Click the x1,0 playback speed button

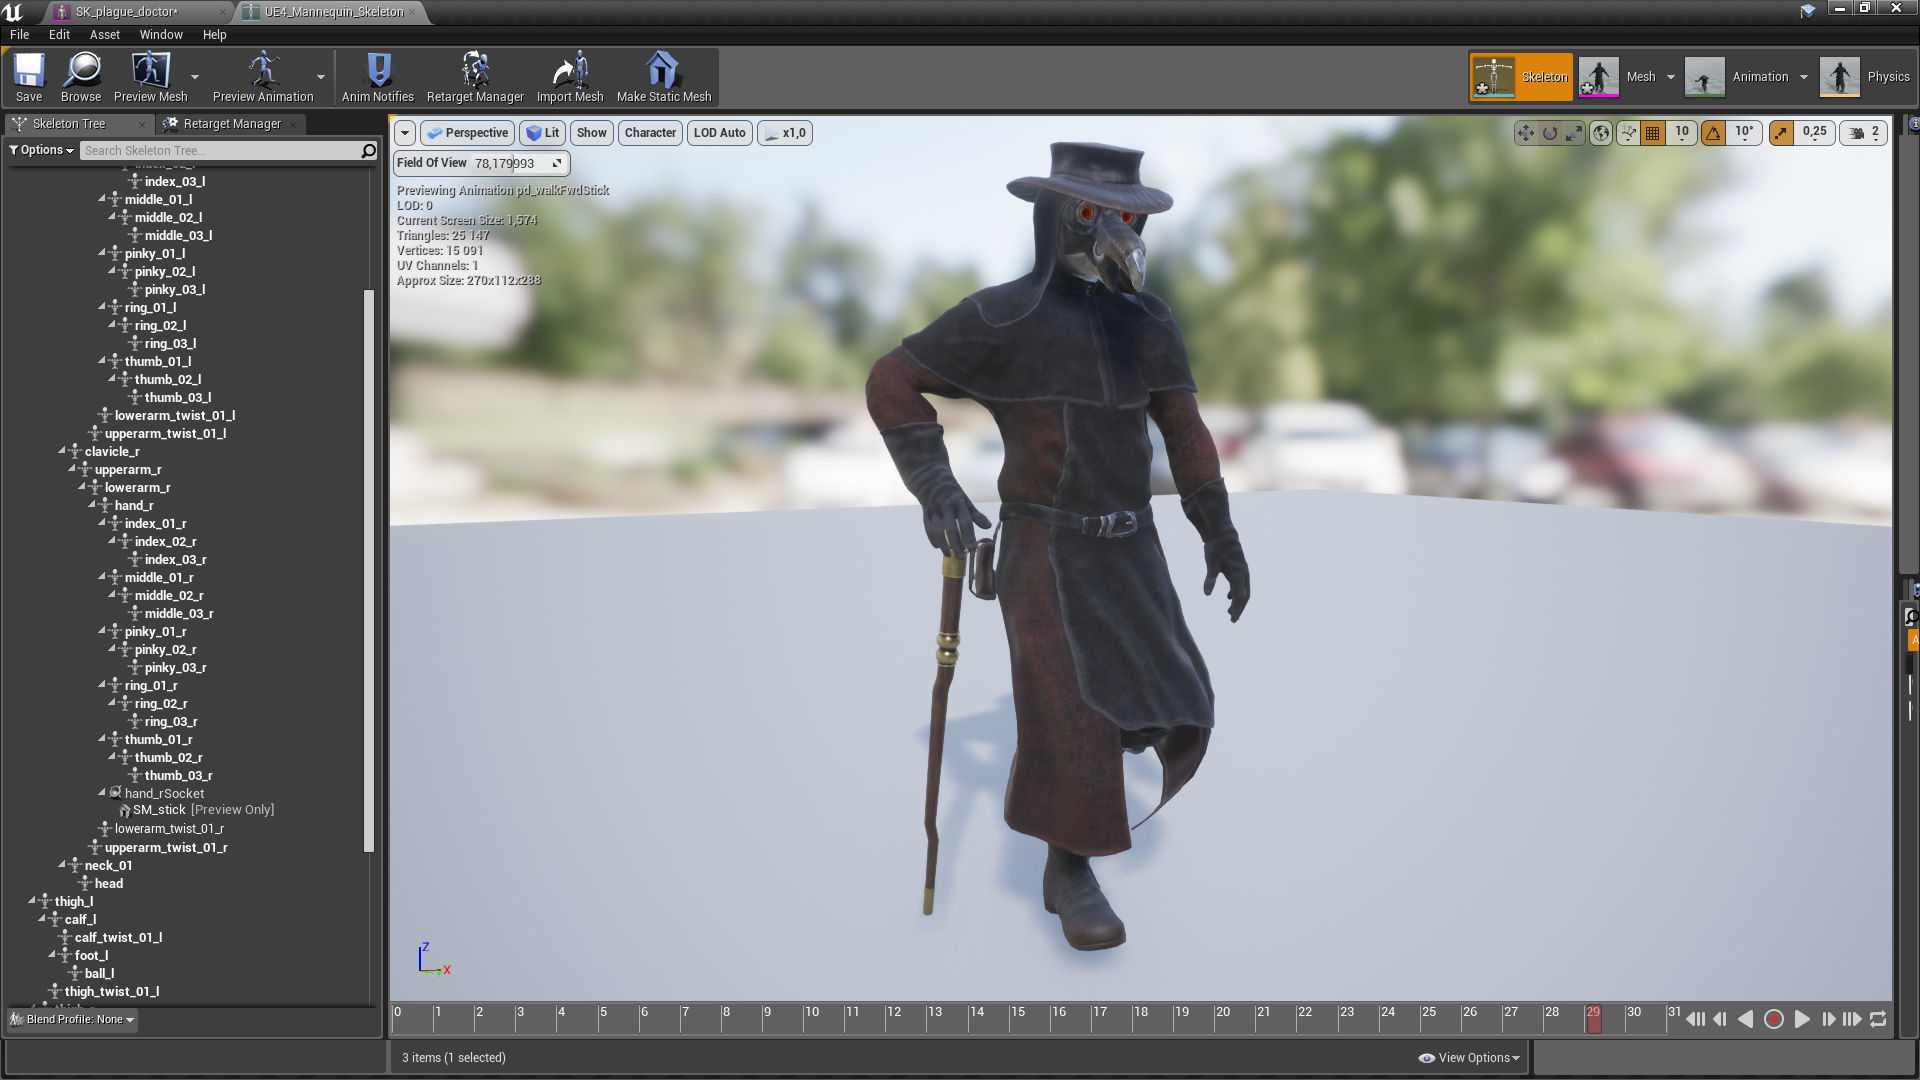point(785,133)
